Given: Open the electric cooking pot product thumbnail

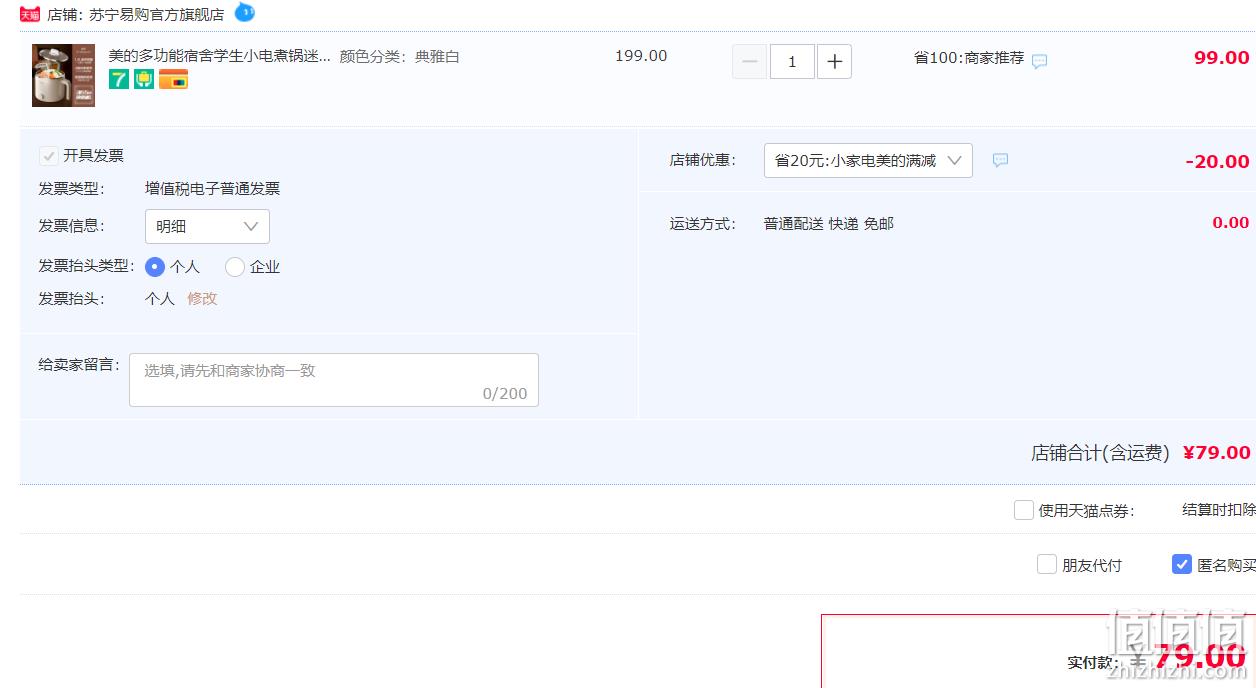Looking at the screenshot, I should click(x=63, y=75).
